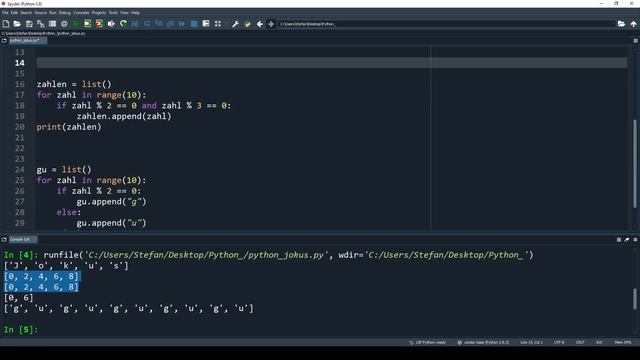The height and width of the screenshot is (360, 640).
Task: Run file with green play button
Action: 76,24
